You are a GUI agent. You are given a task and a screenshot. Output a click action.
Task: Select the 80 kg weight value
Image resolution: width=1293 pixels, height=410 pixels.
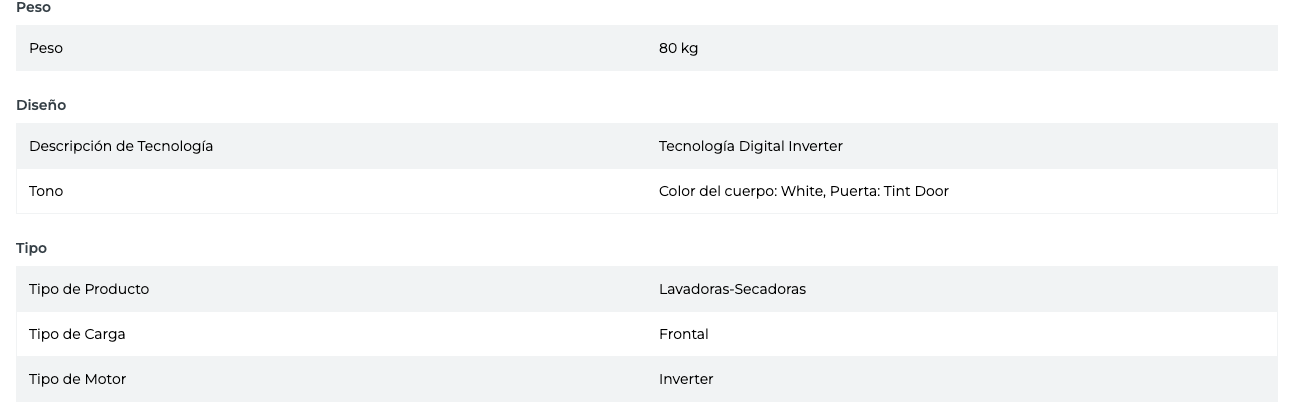[678, 48]
